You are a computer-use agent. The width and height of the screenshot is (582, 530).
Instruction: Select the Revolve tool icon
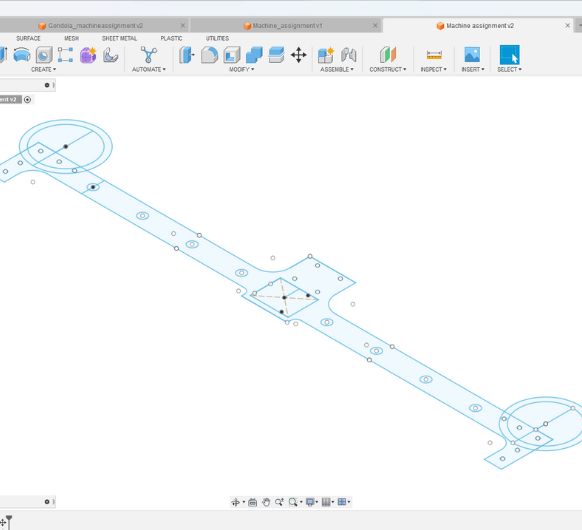[x=22, y=55]
